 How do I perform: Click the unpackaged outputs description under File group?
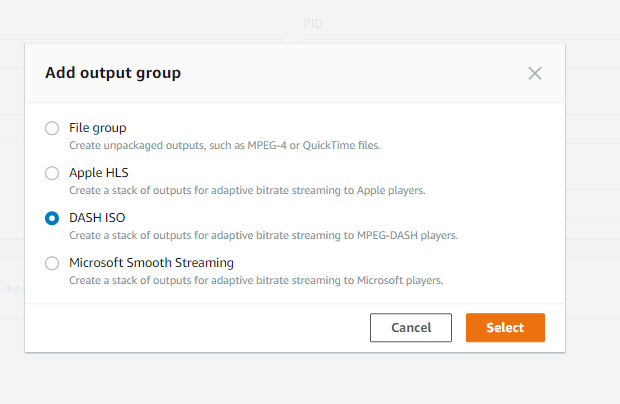click(224, 146)
